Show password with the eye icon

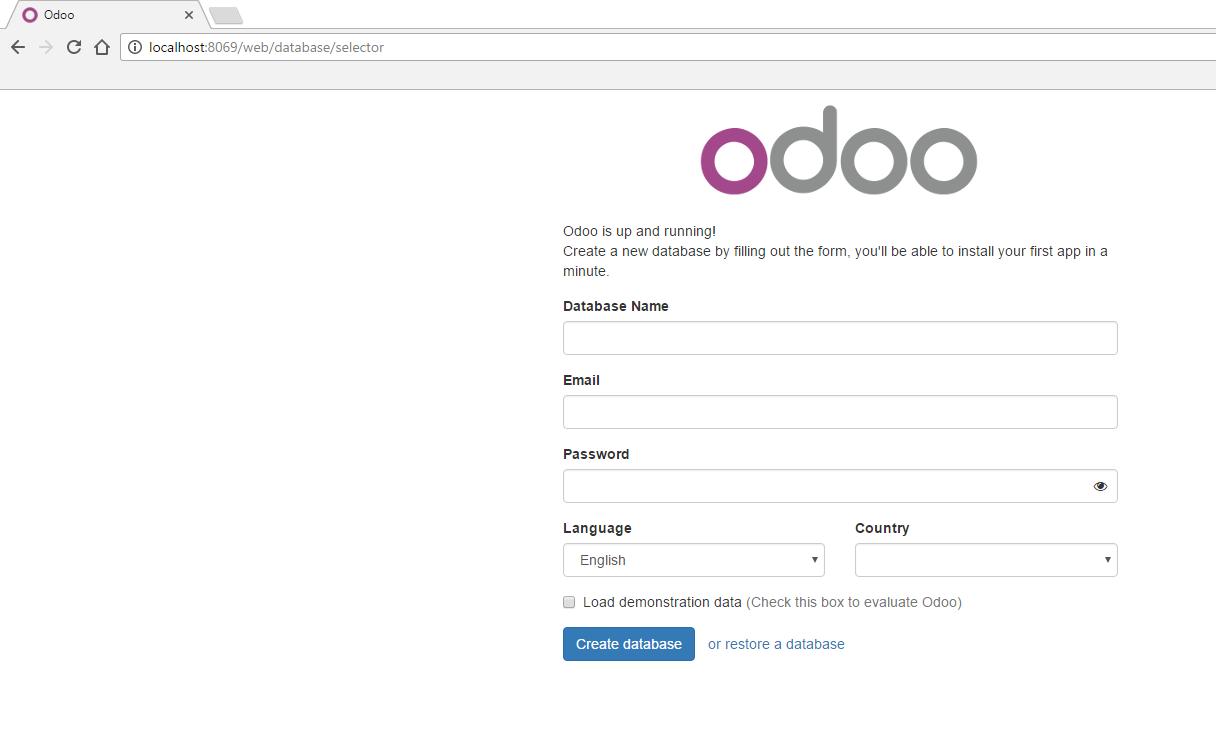[x=1100, y=486]
